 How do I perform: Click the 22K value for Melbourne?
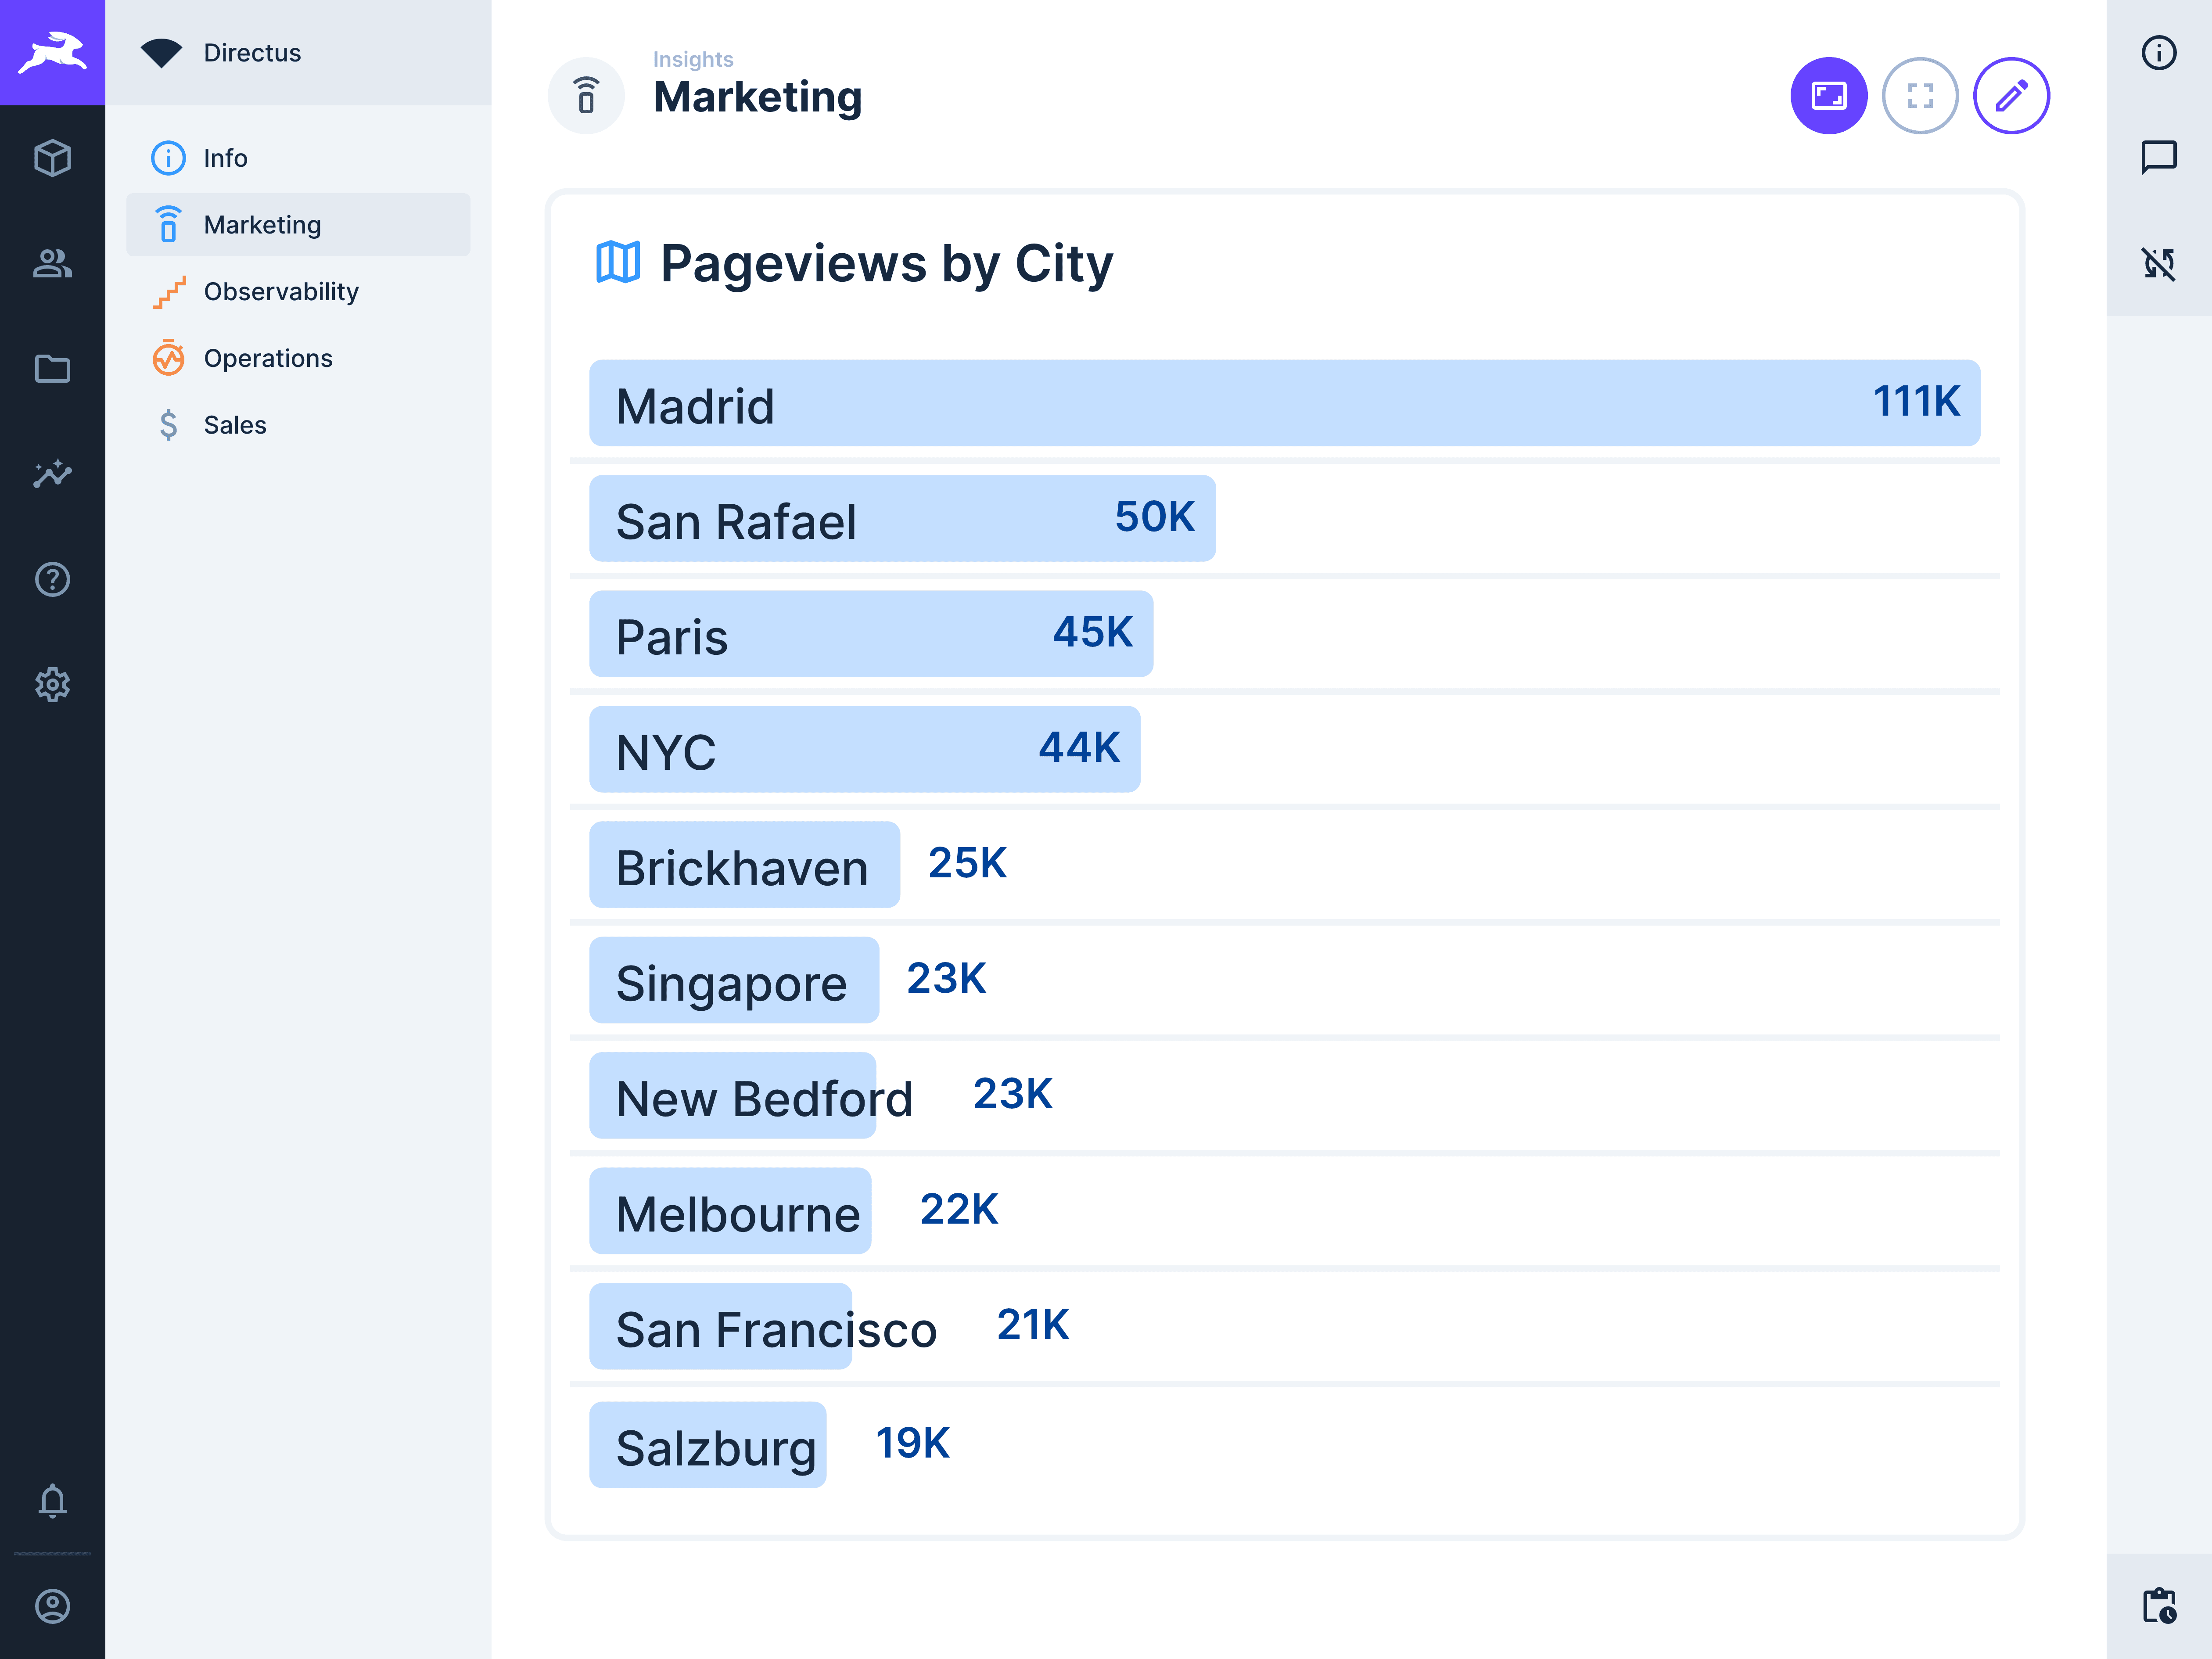pyautogui.click(x=959, y=1209)
